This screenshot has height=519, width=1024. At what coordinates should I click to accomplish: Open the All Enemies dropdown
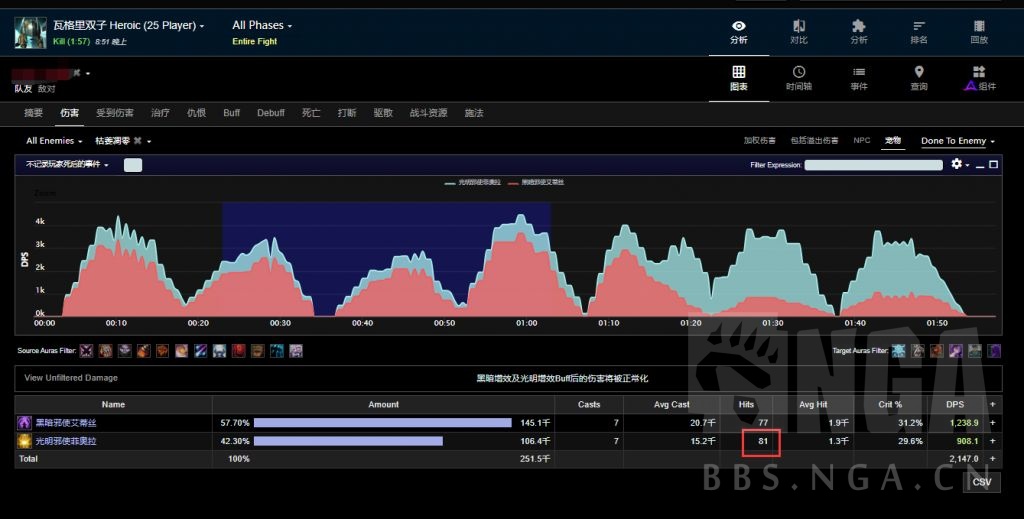(x=54, y=141)
